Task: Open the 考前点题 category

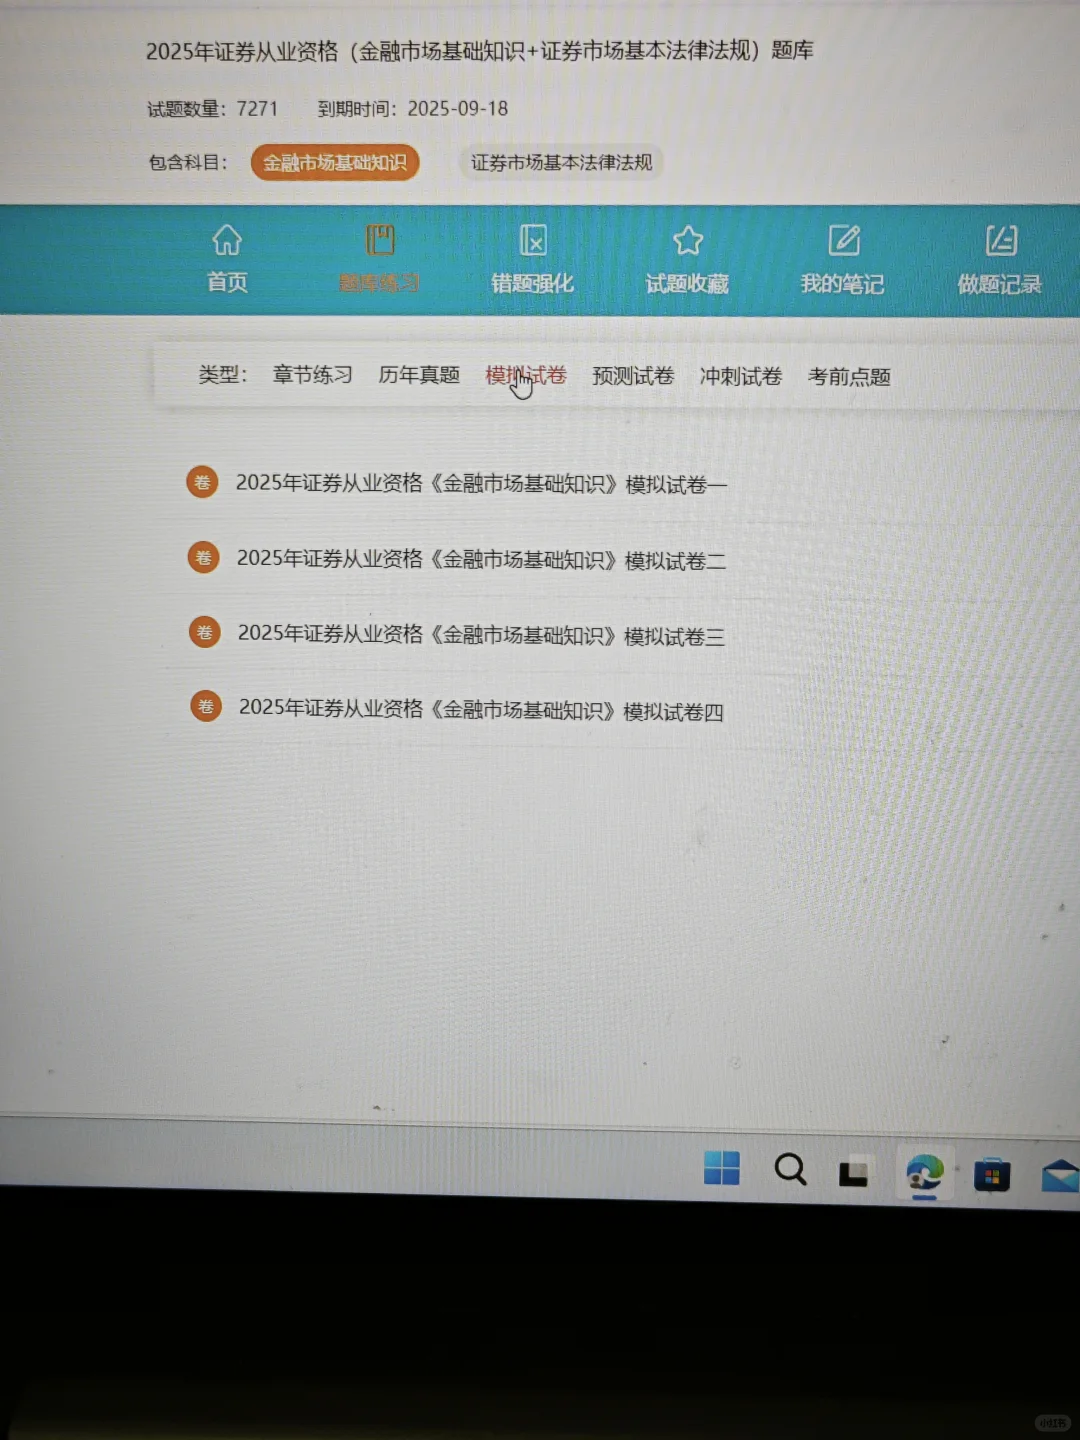Action: click(x=848, y=377)
